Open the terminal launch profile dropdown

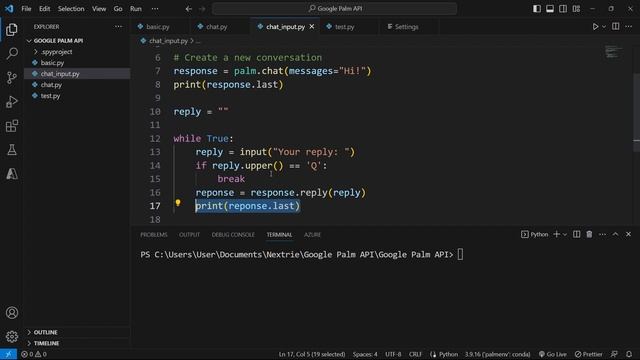click(x=565, y=235)
